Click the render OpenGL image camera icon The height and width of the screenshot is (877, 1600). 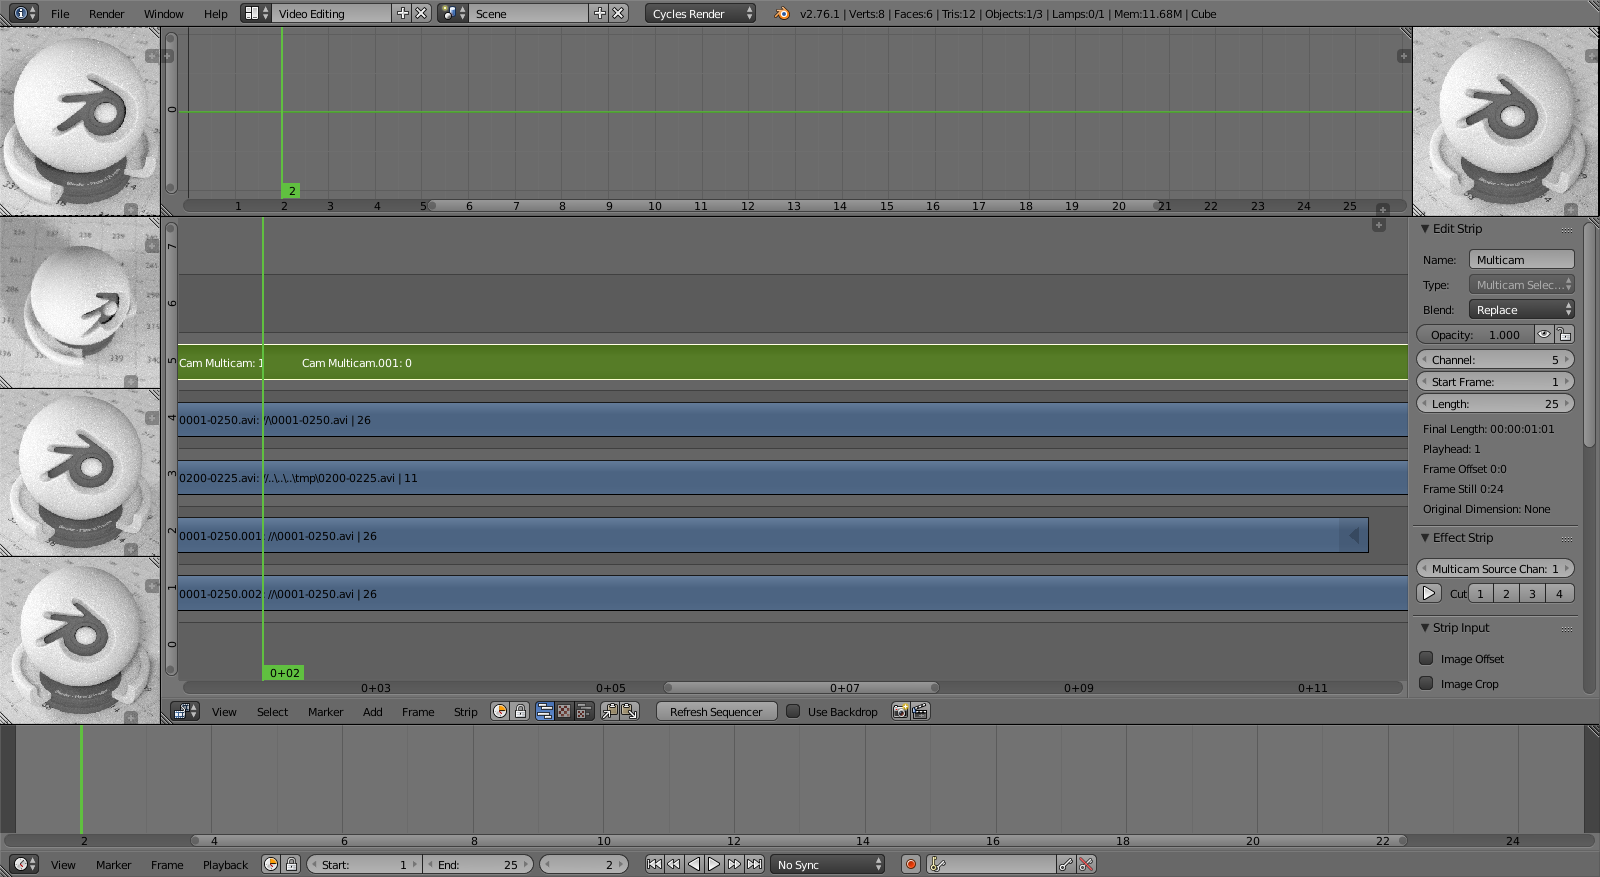(900, 712)
